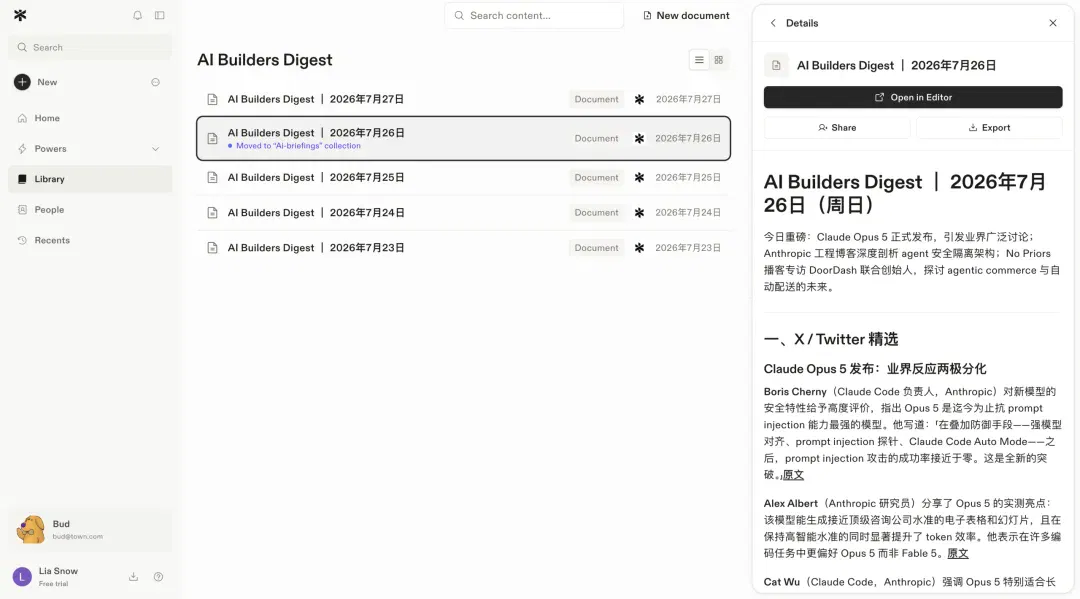Create a New document
The image size is (1080, 599).
coord(686,15)
